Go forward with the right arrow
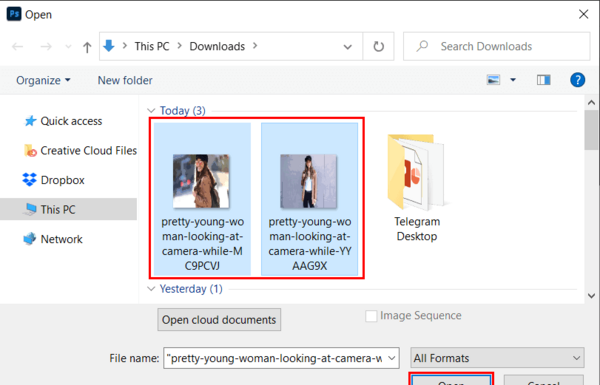The image size is (600, 385). [46, 47]
